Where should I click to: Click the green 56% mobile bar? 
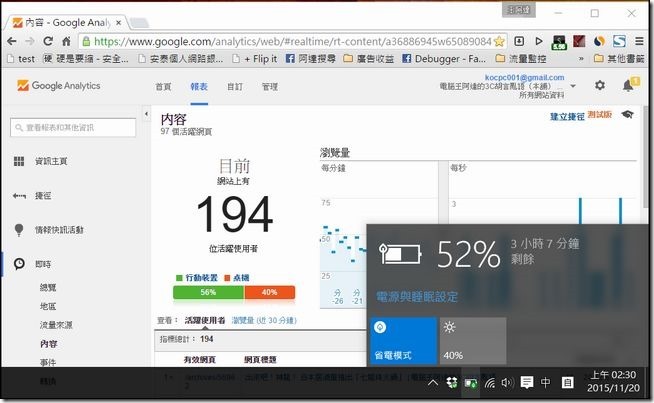209,292
